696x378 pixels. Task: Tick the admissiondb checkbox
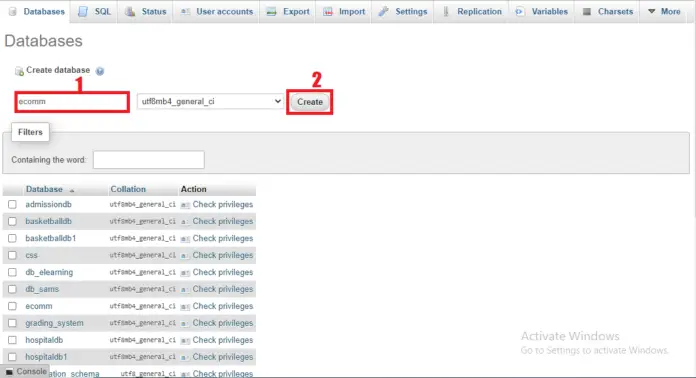click(12, 205)
